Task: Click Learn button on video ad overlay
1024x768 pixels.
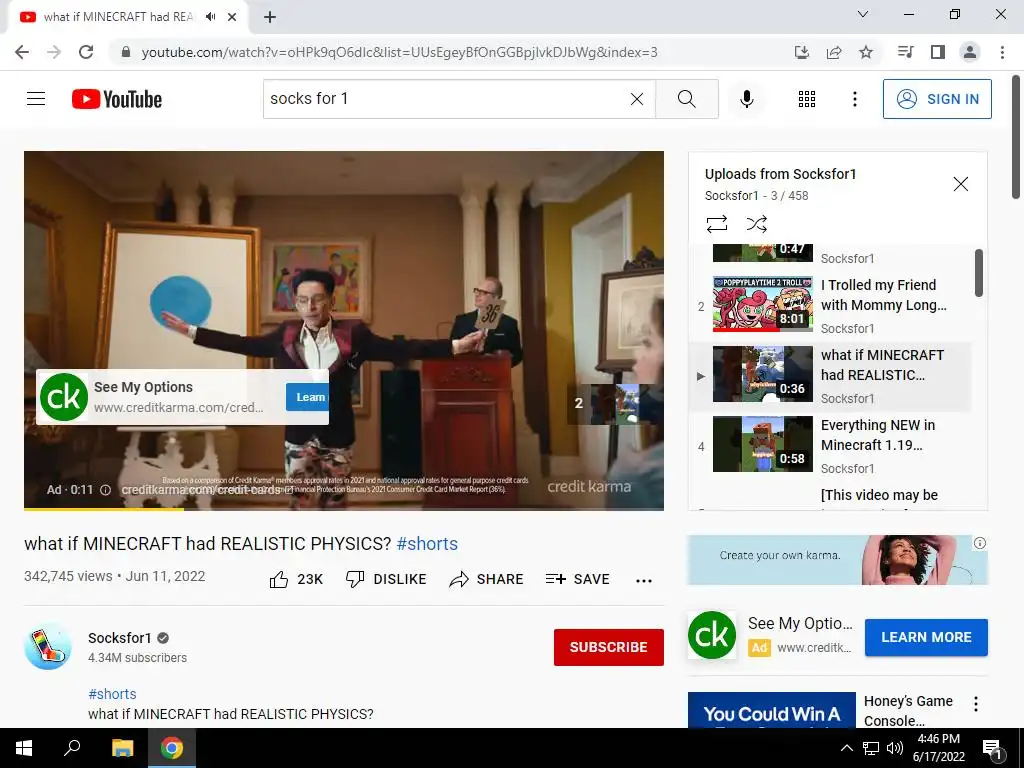Action: coord(307,397)
